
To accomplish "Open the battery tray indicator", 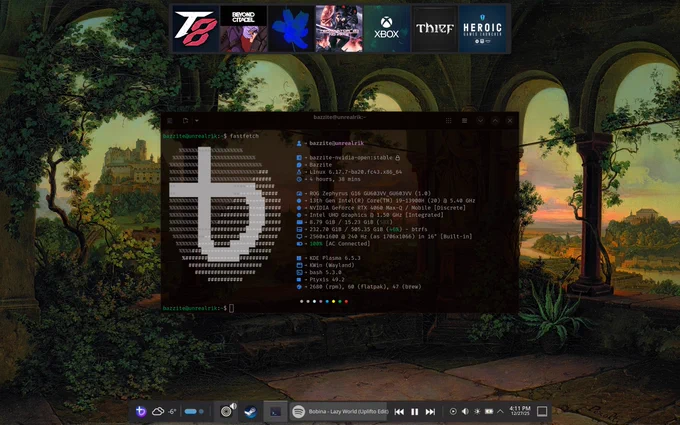I will 489,411.
